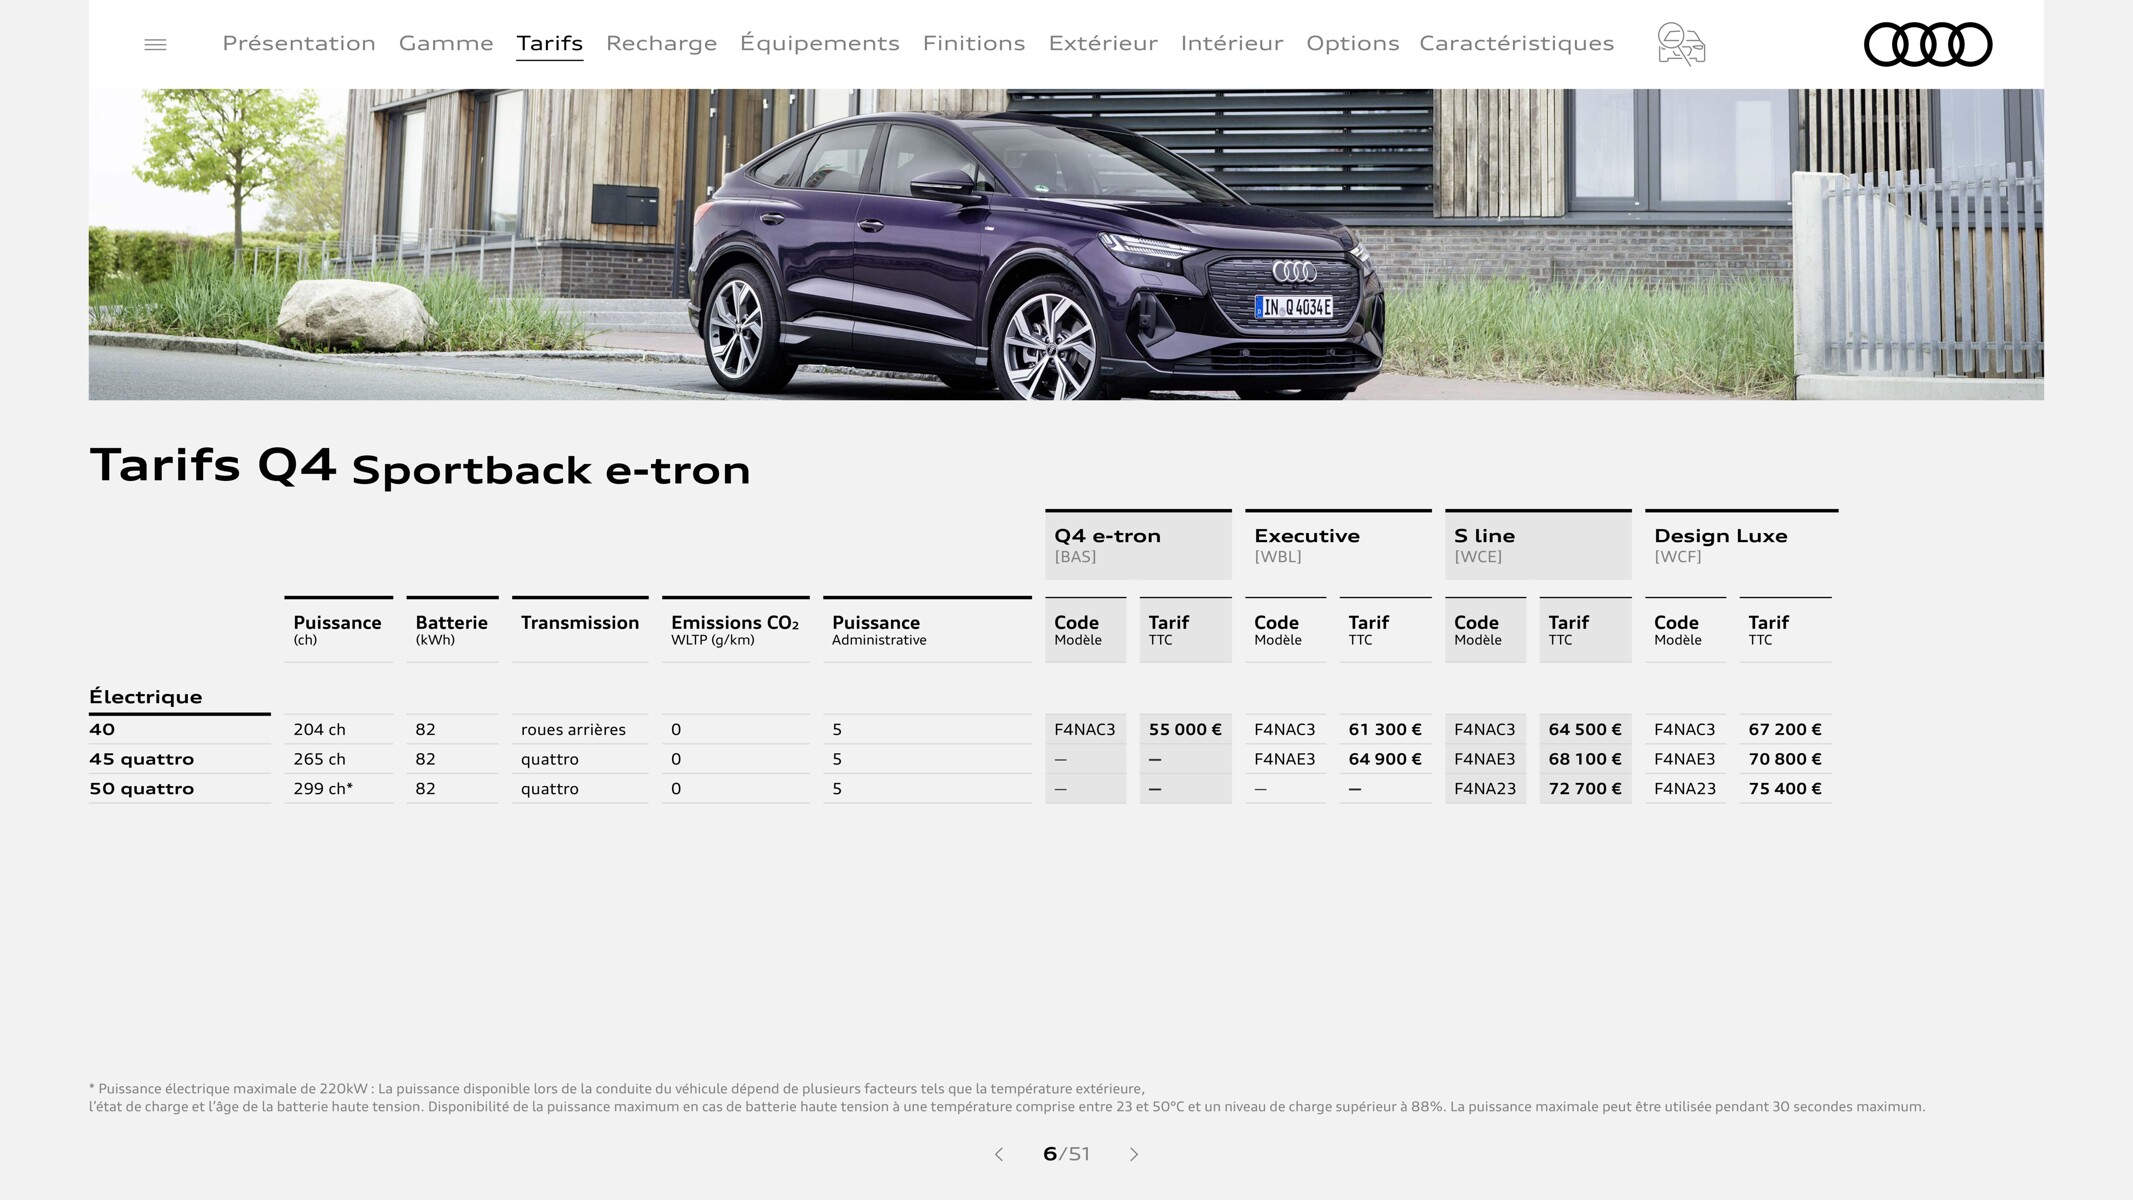Screen dimensions: 2133x1200
Task: Click the Électrique section label
Action: pos(146,697)
